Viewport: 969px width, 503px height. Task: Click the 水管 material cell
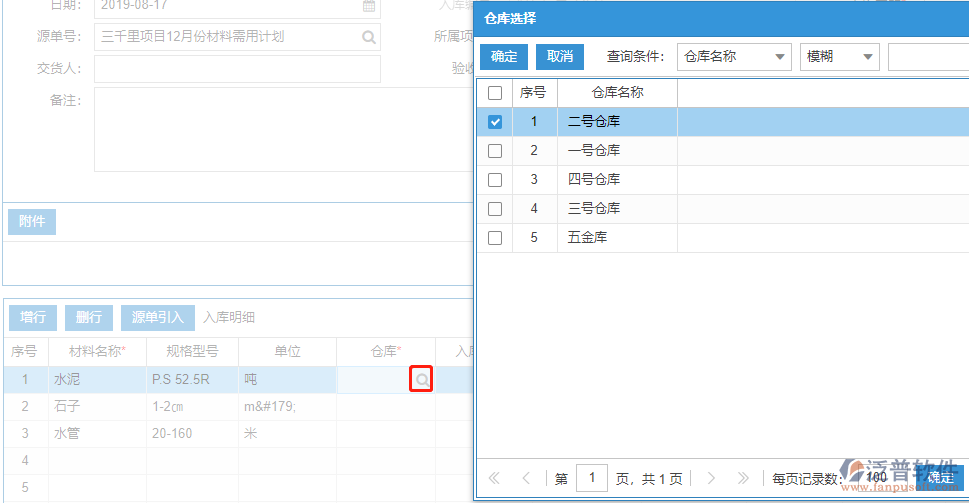(98, 434)
